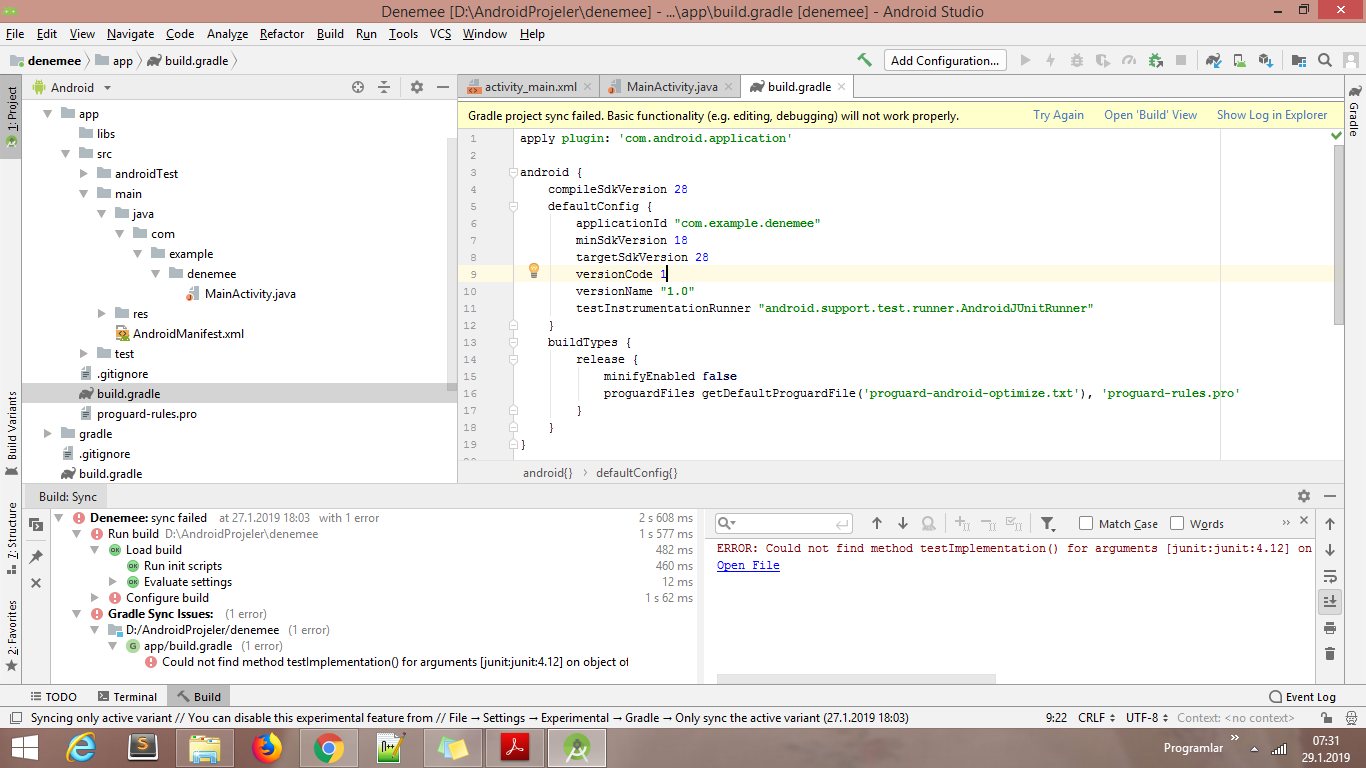Toggle the Match Case checkbox
The height and width of the screenshot is (768, 1366).
(1086, 523)
